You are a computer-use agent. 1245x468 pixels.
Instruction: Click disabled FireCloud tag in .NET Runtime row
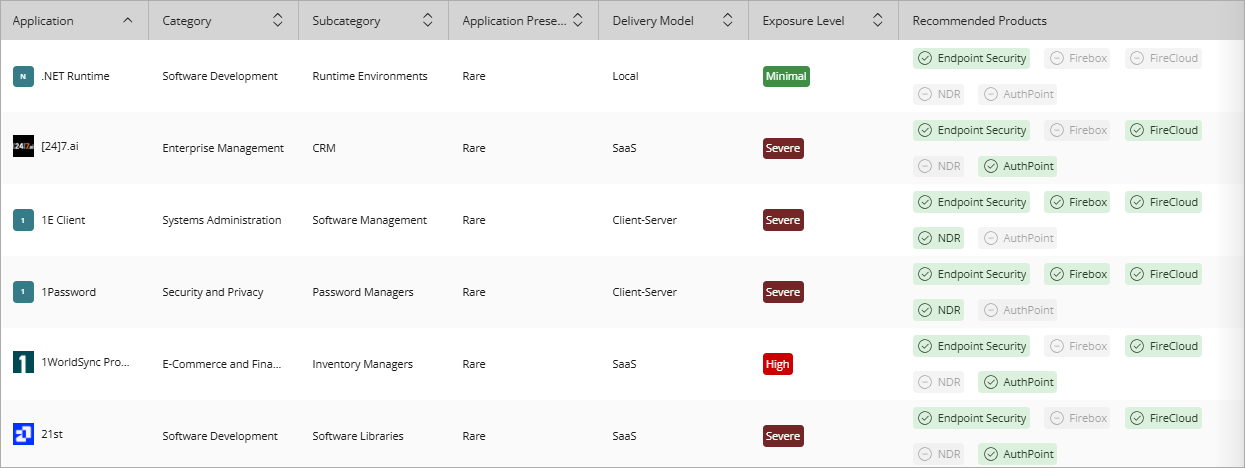[1163, 58]
